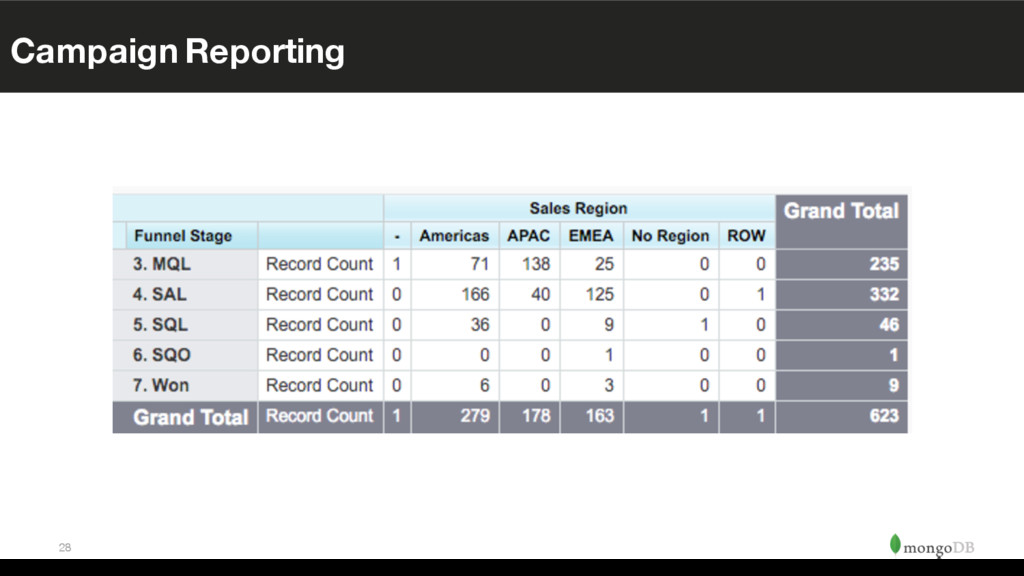Click Won EMEA value 3

click(609, 385)
